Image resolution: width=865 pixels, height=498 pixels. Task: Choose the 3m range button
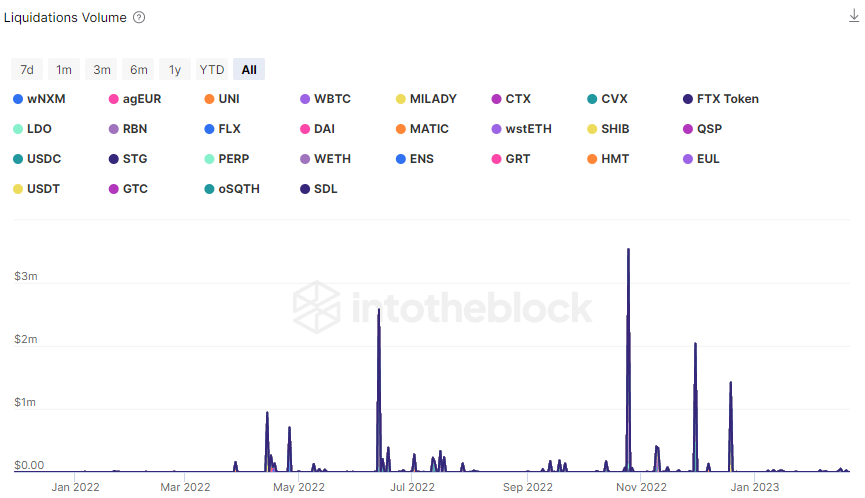pyautogui.click(x=102, y=69)
